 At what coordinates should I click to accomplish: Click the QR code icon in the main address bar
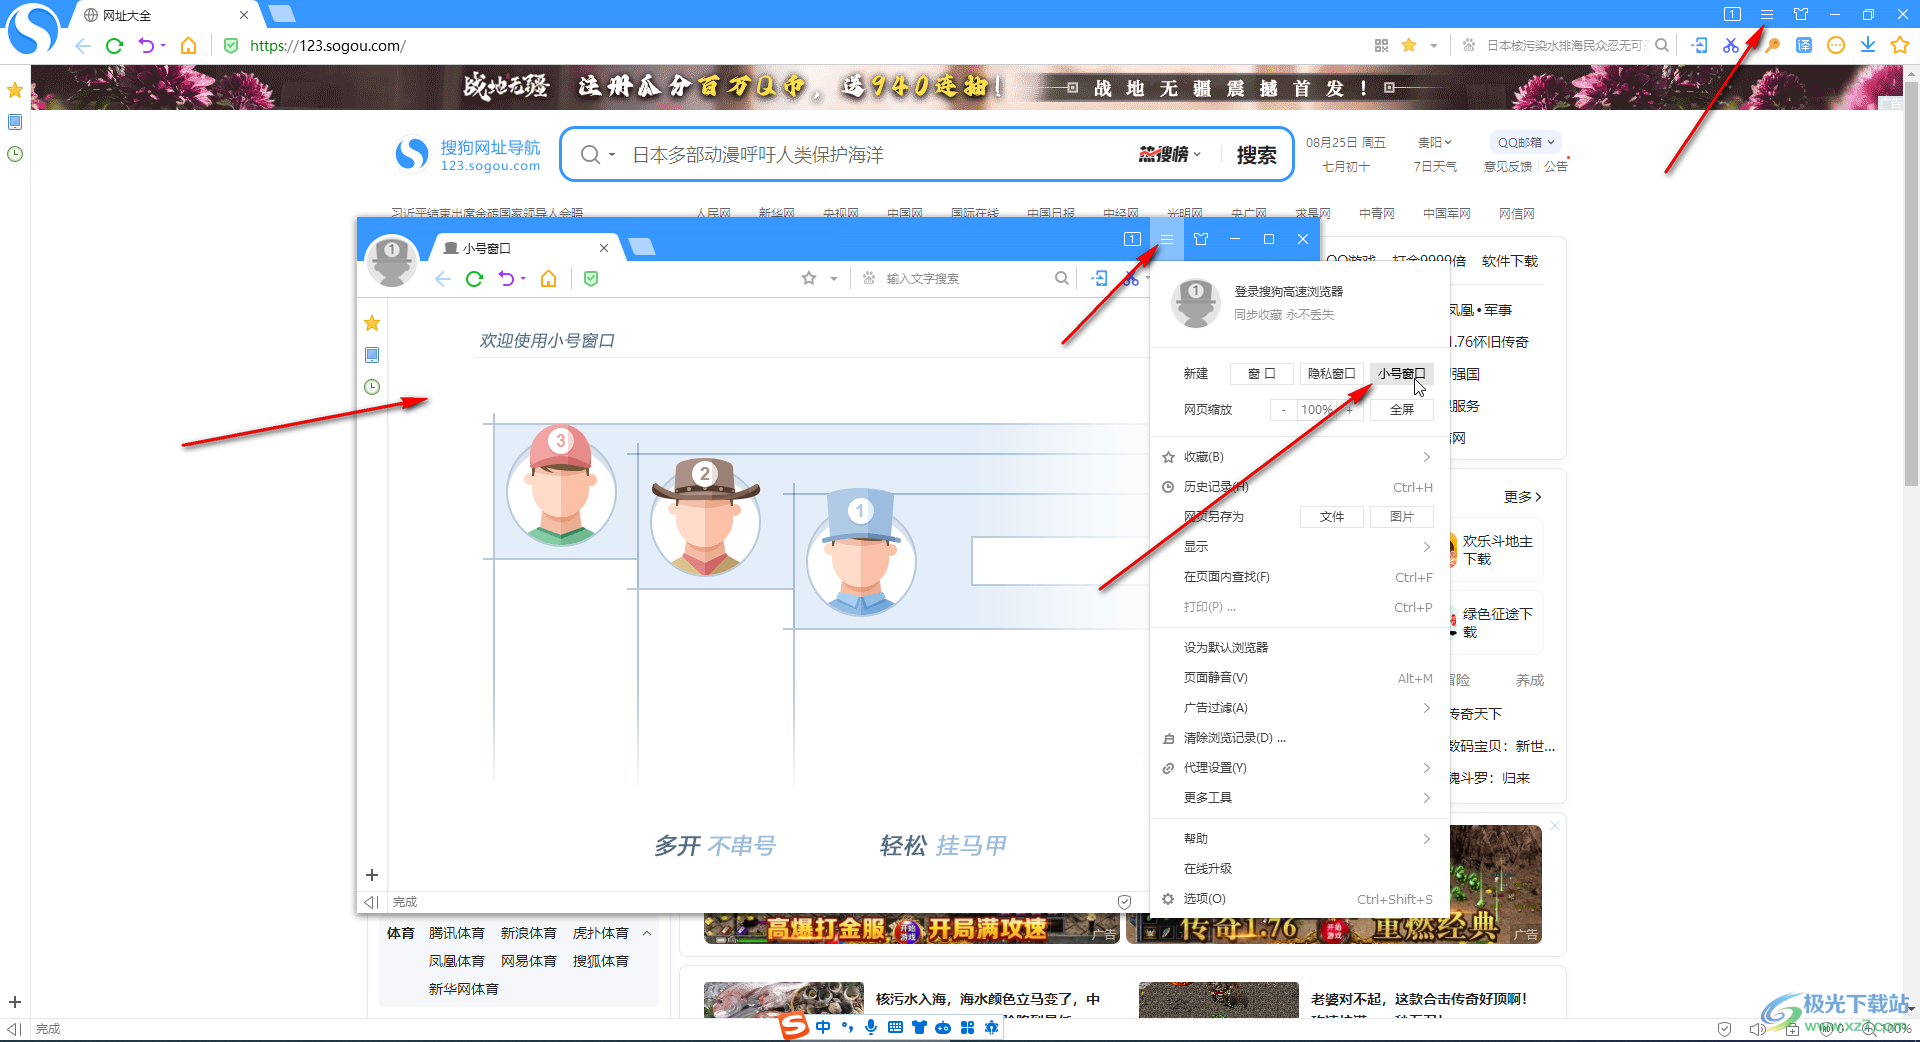(x=1381, y=45)
